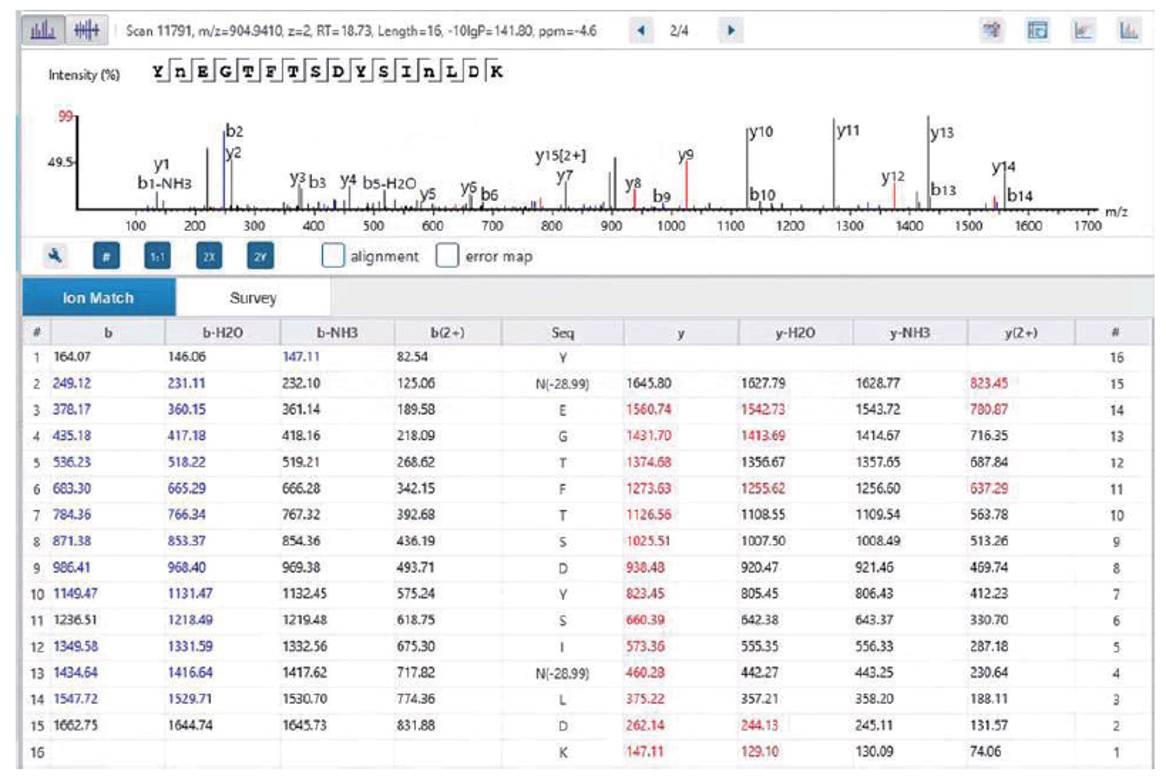Select cell value 1273.63 in y column
This screenshot has height=782, width=1166.
pos(648,488)
